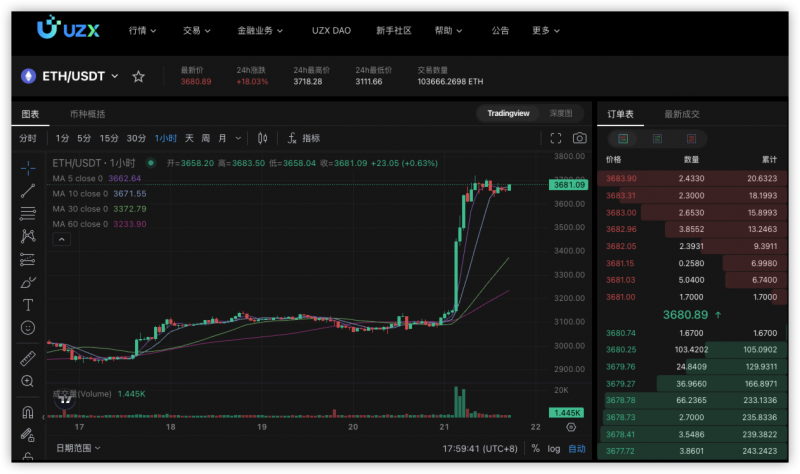The height and width of the screenshot is (474, 800).
Task: Toggle 自动 auto scale
Action: [577, 448]
